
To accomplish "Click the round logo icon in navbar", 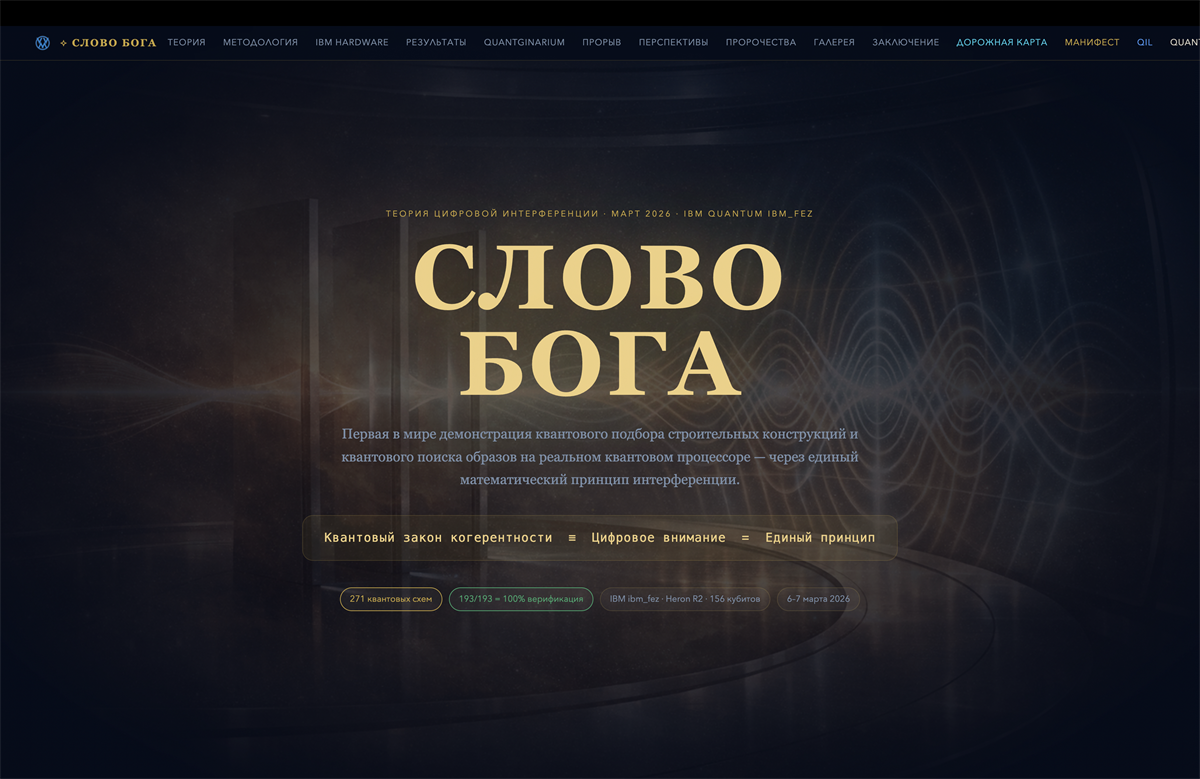I will (x=43, y=43).
